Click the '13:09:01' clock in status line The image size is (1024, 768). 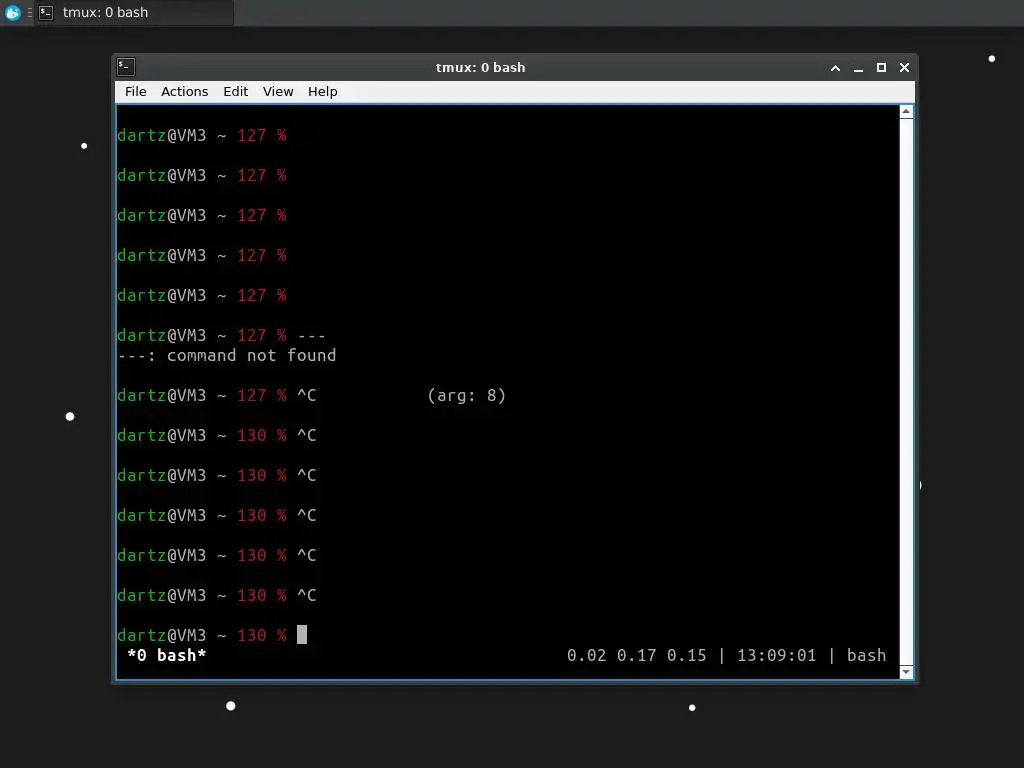coord(776,655)
